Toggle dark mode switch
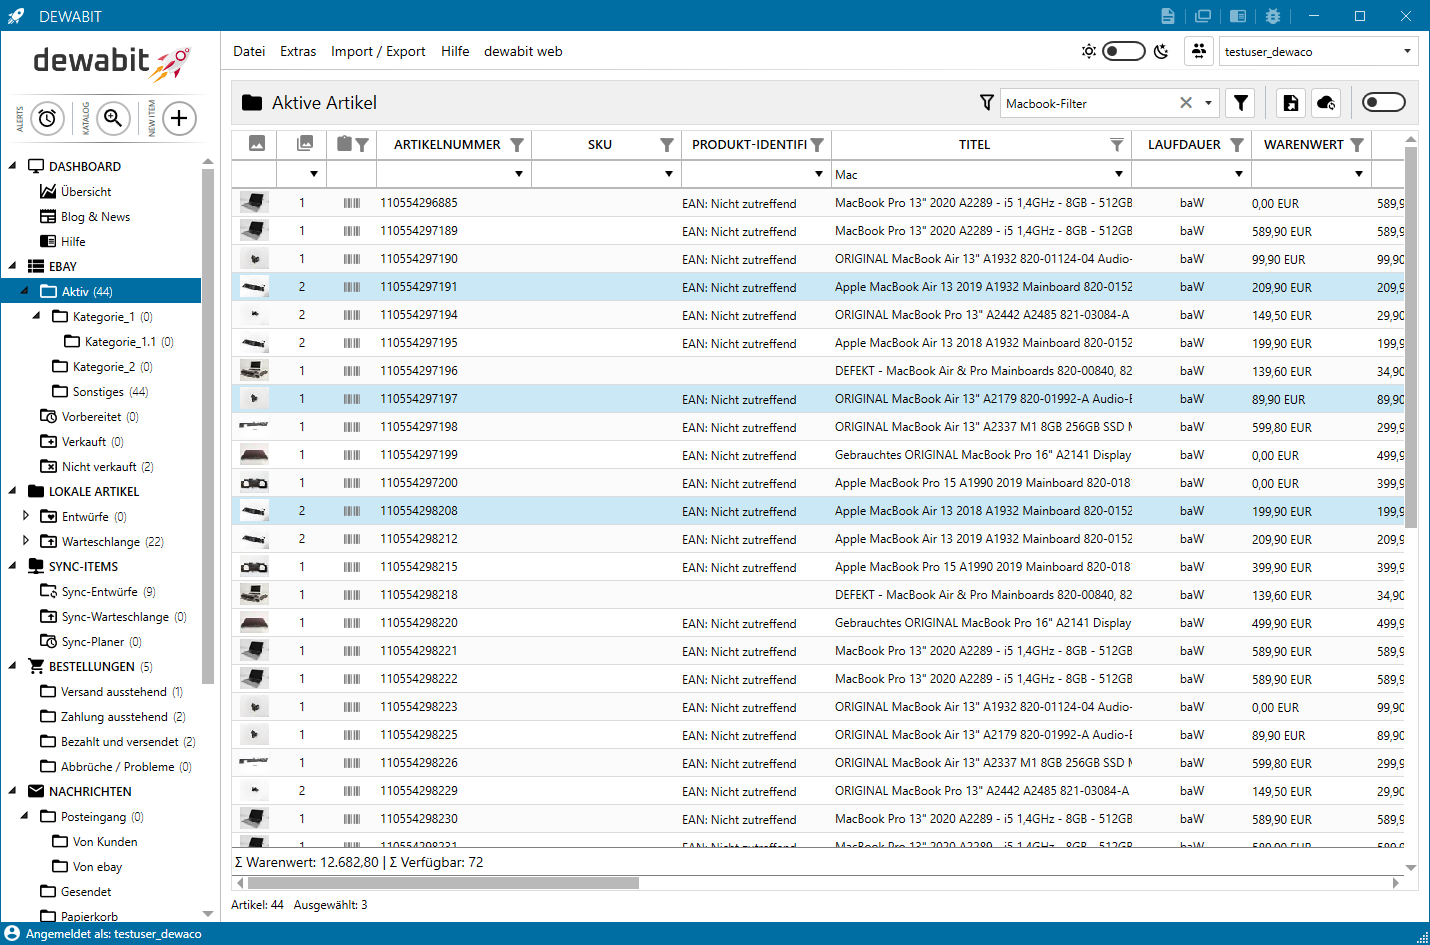1430x945 pixels. coord(1123,51)
